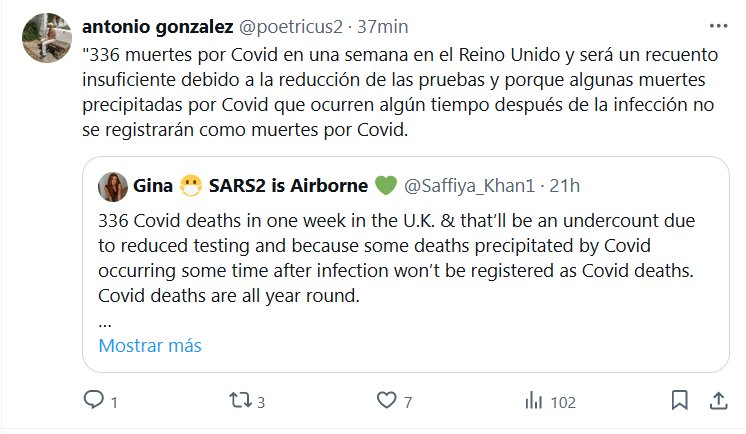The image size is (746, 434).
Task: Click the 21h quoted tweet timestamp
Action: click(566, 185)
